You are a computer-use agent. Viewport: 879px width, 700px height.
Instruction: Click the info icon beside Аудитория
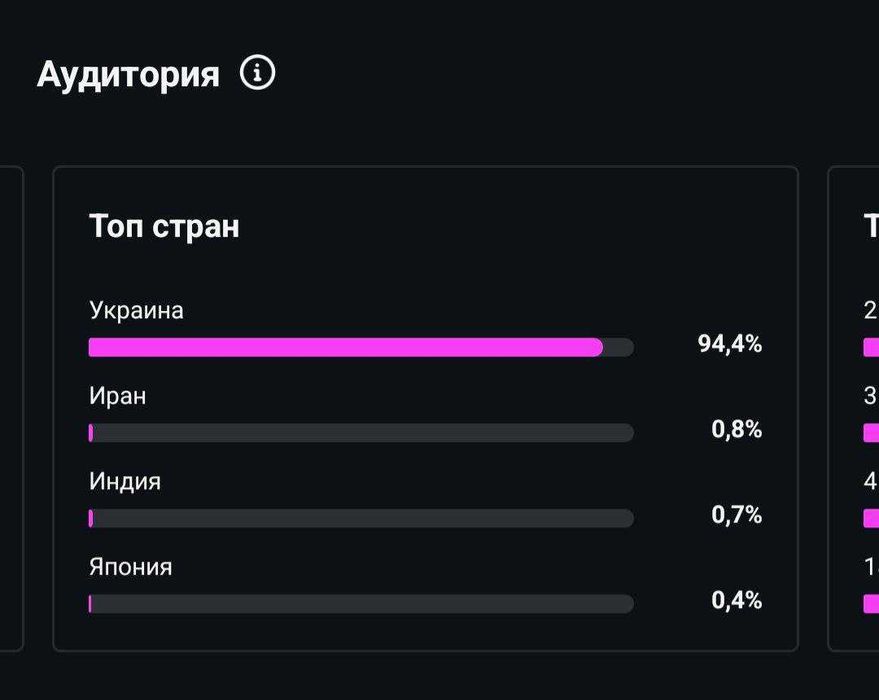(x=257, y=73)
